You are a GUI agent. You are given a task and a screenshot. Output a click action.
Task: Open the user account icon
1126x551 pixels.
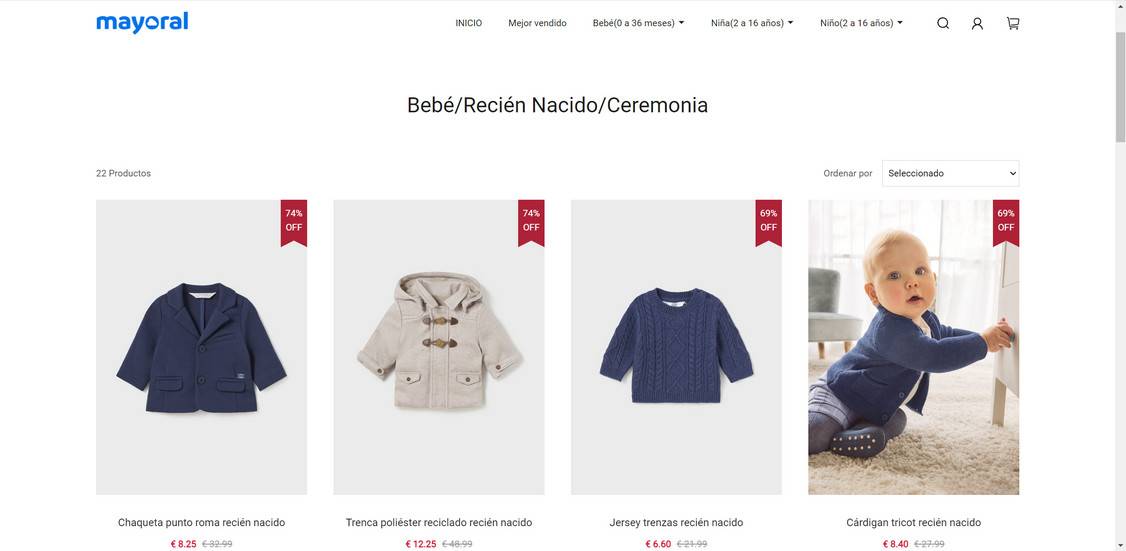tap(977, 23)
